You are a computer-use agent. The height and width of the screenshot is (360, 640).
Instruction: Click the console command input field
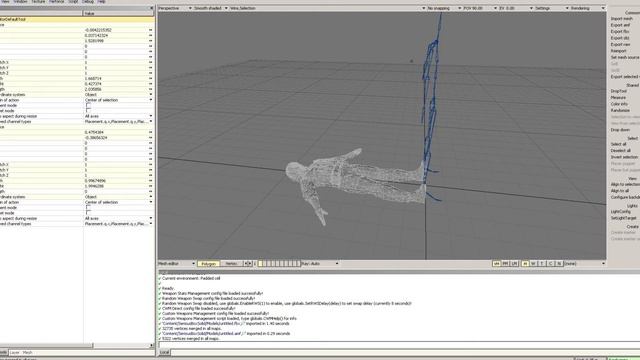coord(399,345)
